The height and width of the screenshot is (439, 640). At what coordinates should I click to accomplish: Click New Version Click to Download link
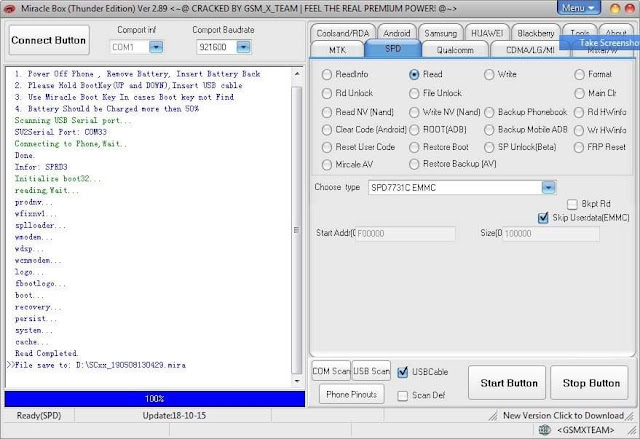563,415
